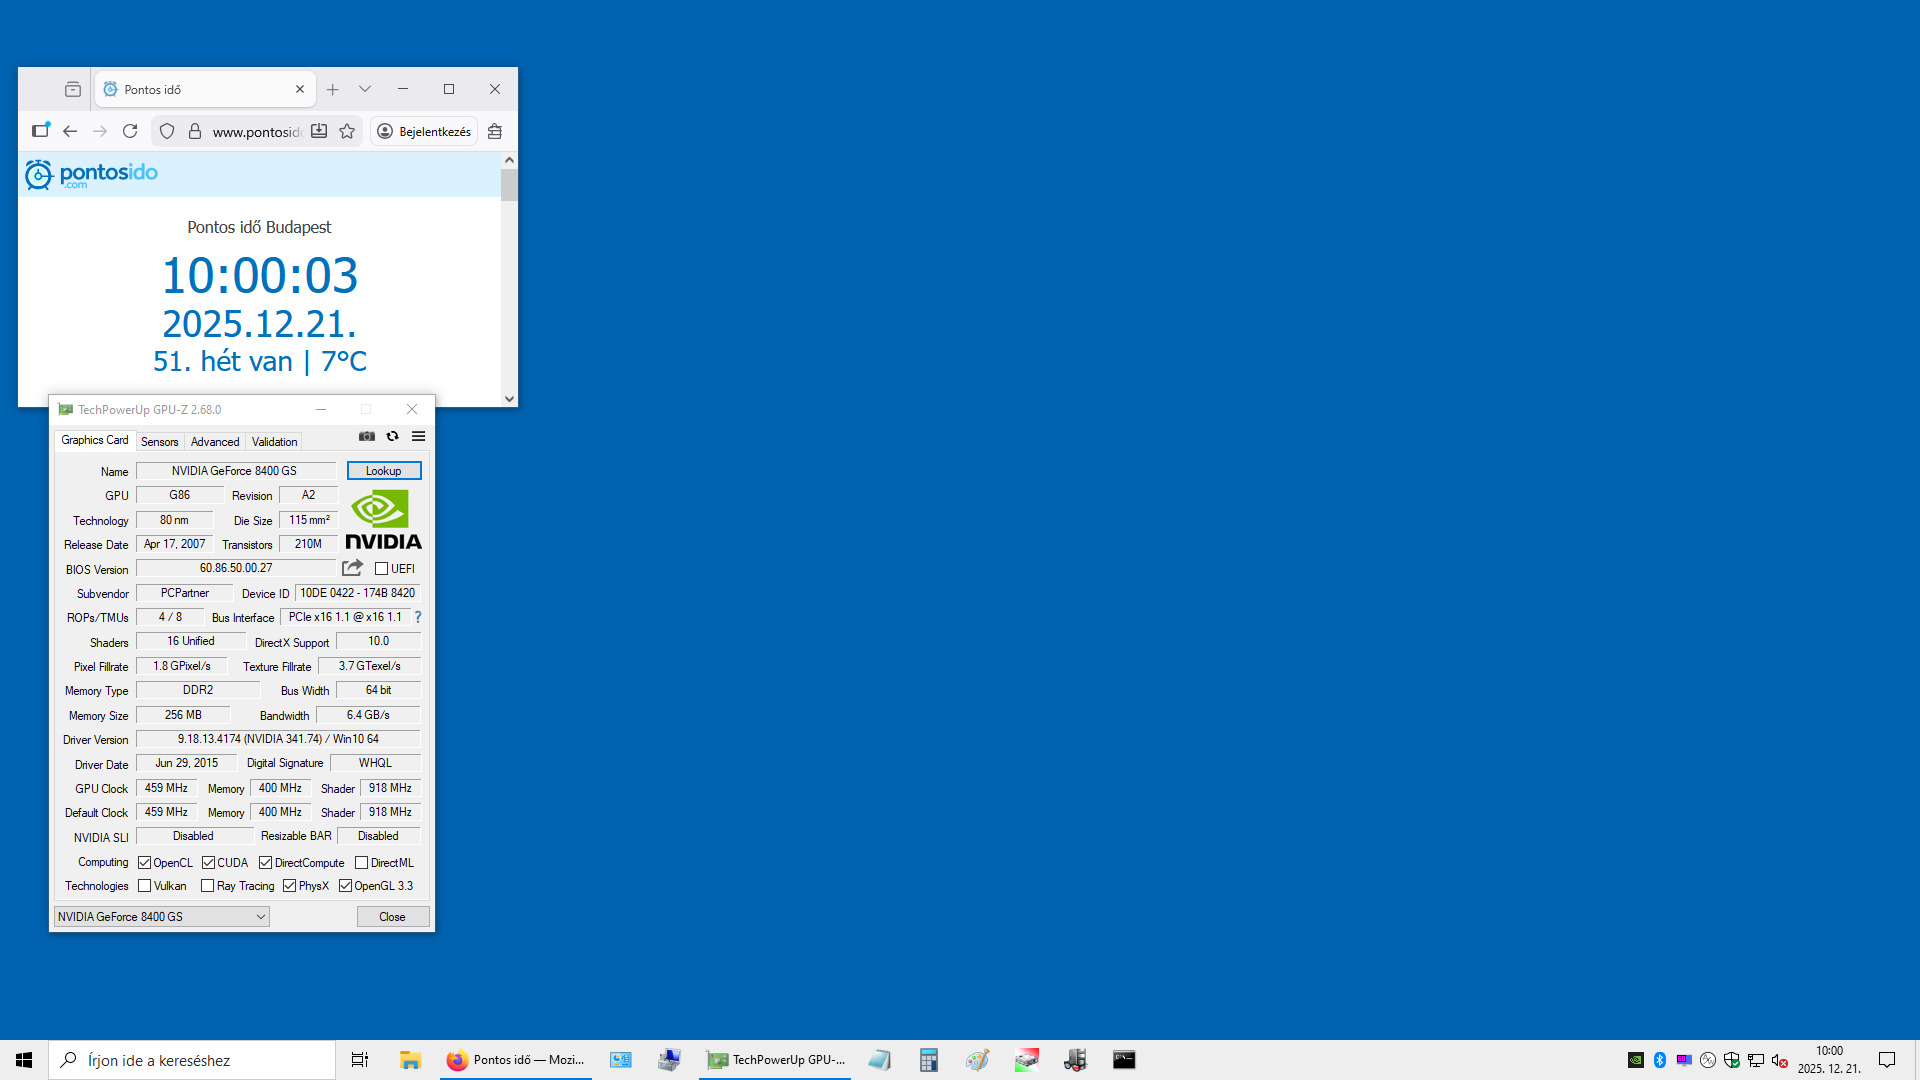Open the Firefox list all tabs chevron

pyautogui.click(x=365, y=89)
